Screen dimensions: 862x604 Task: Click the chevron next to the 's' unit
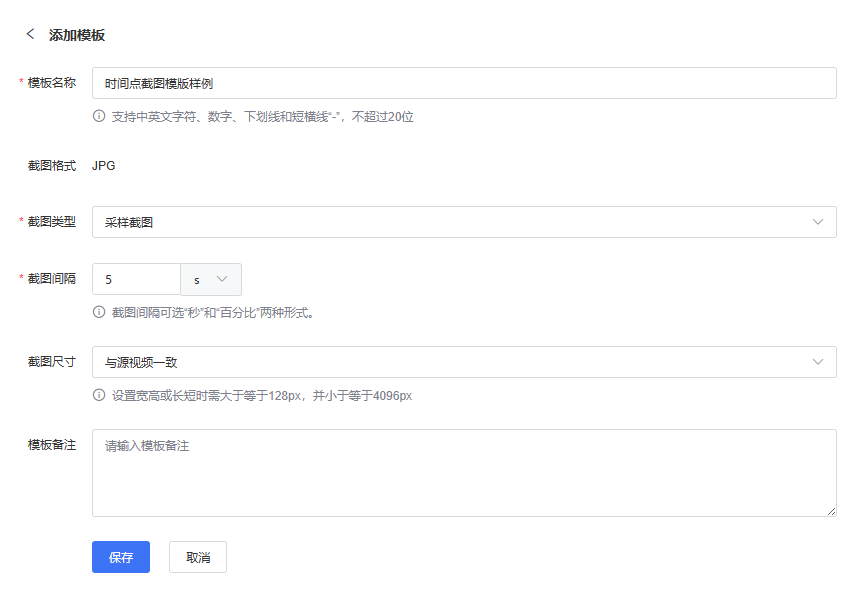(x=222, y=279)
